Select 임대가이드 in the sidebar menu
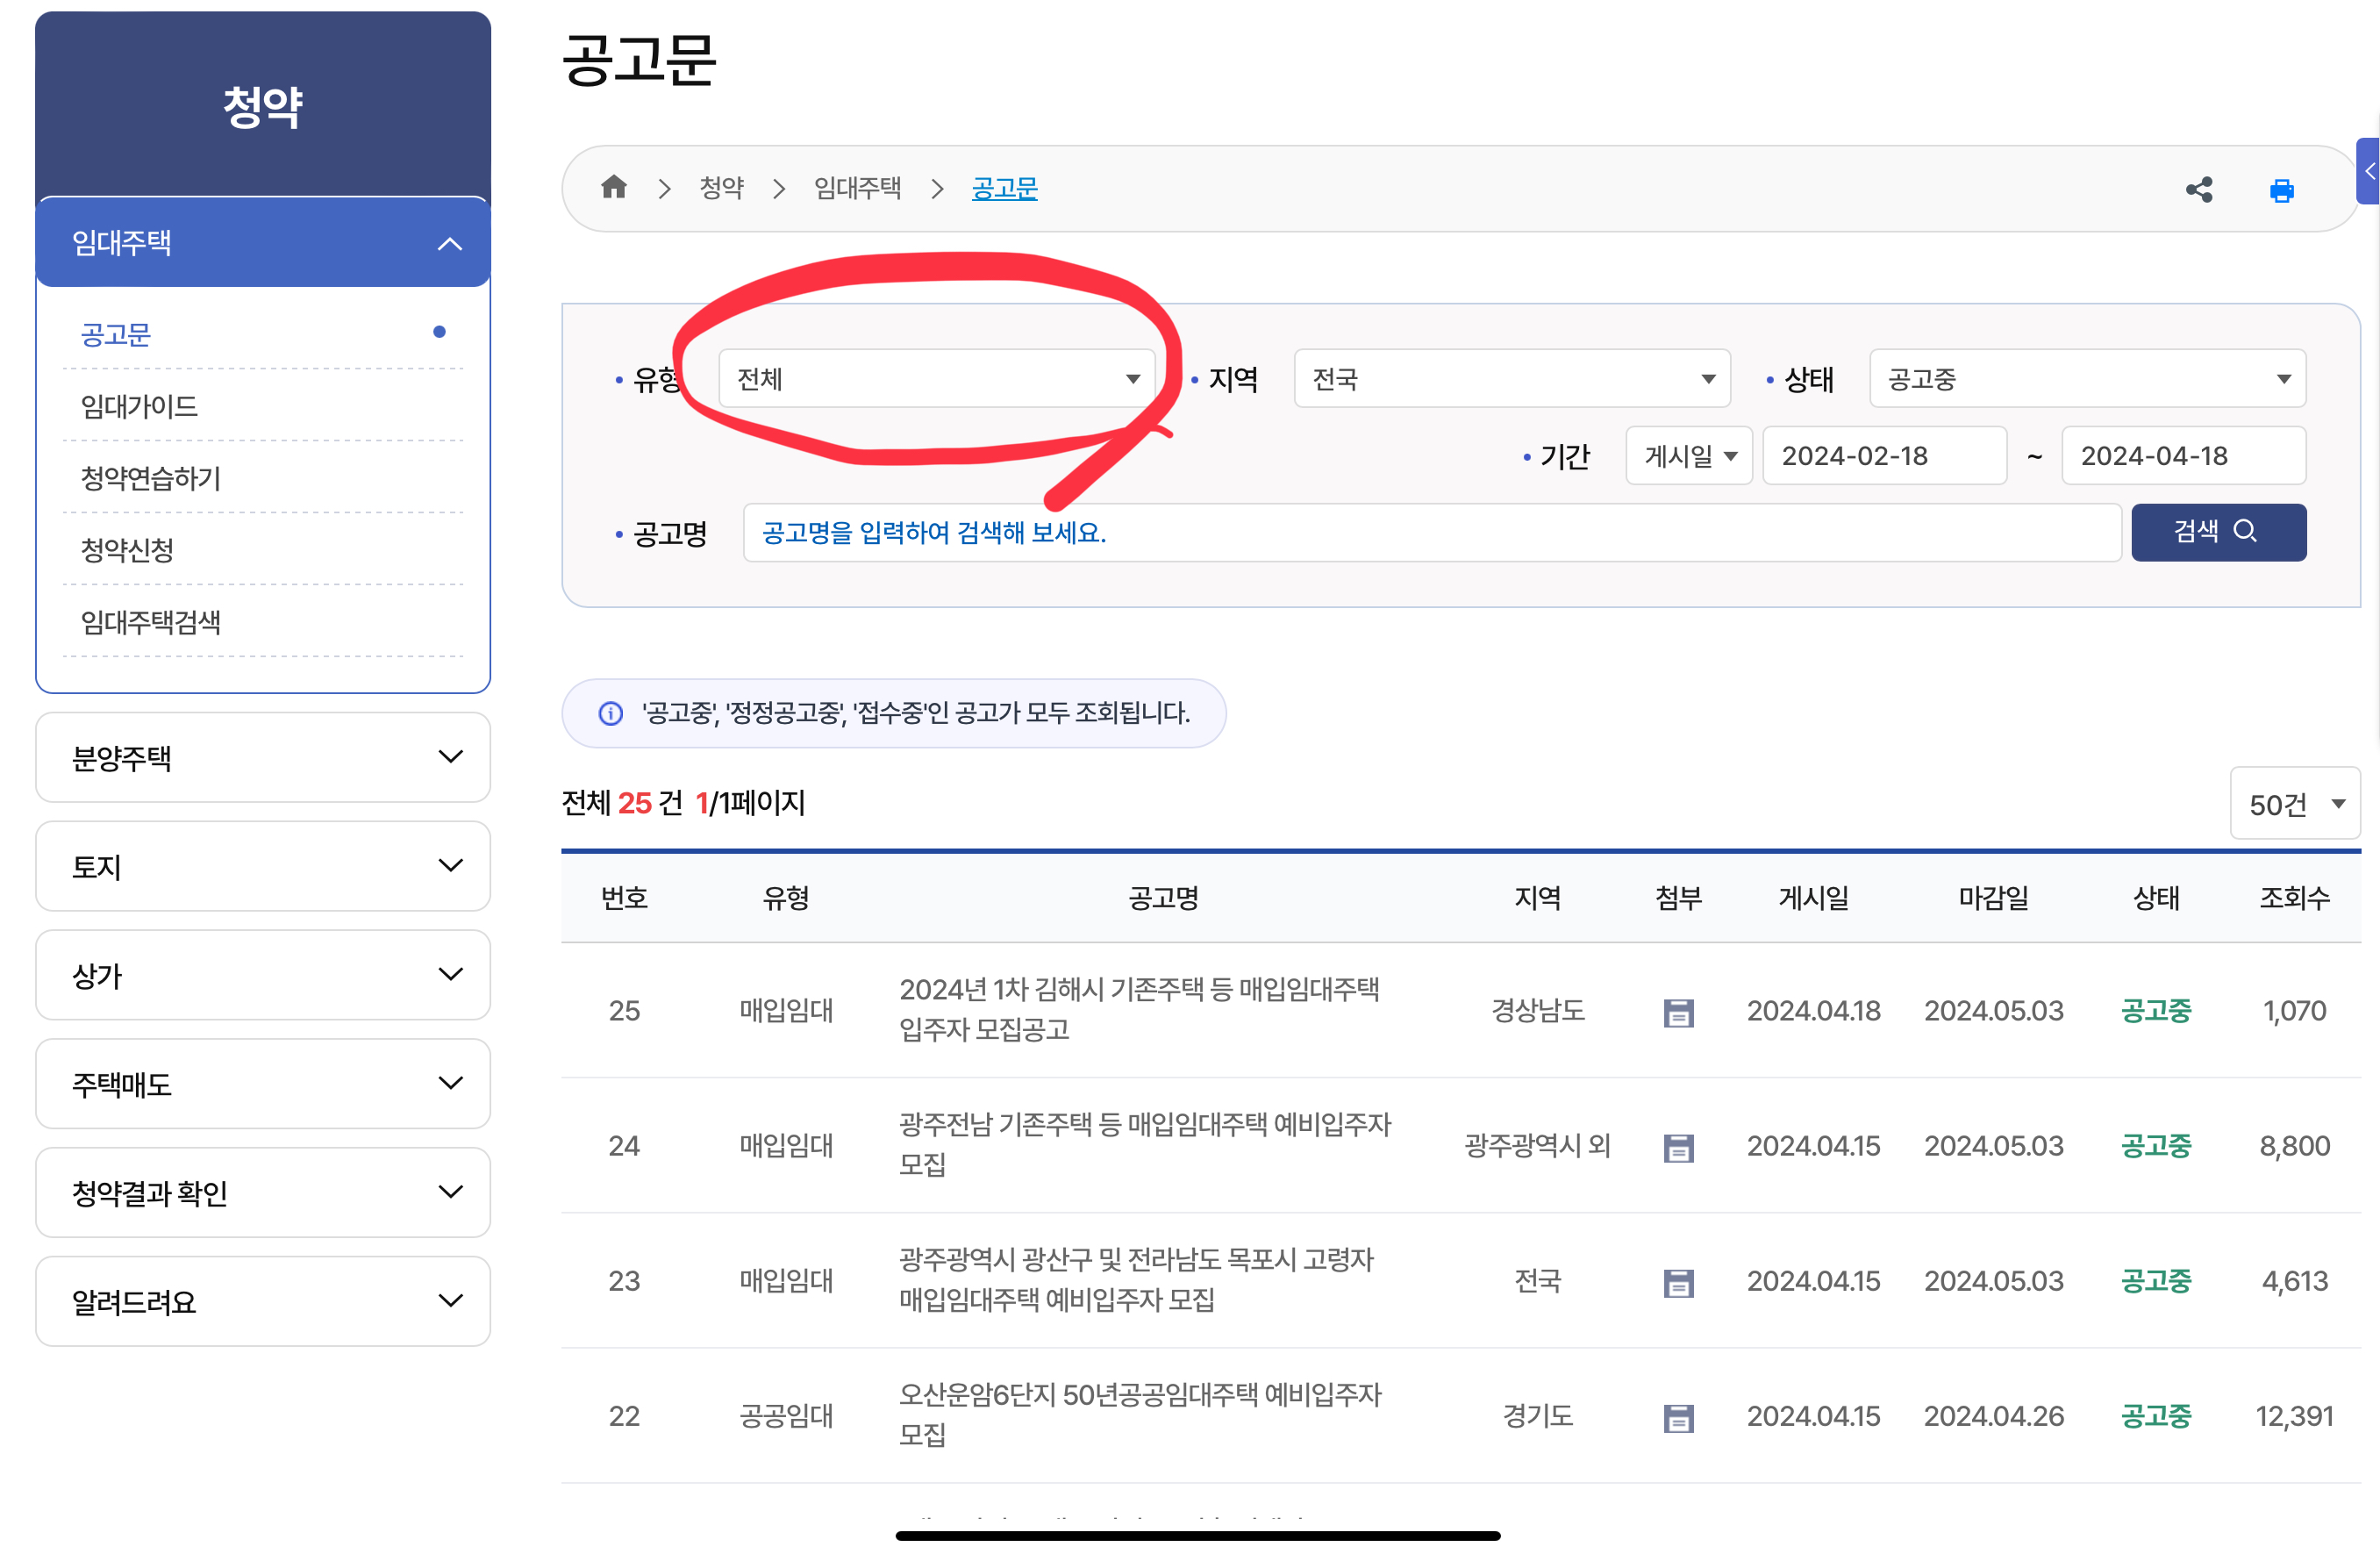 tap(140, 406)
